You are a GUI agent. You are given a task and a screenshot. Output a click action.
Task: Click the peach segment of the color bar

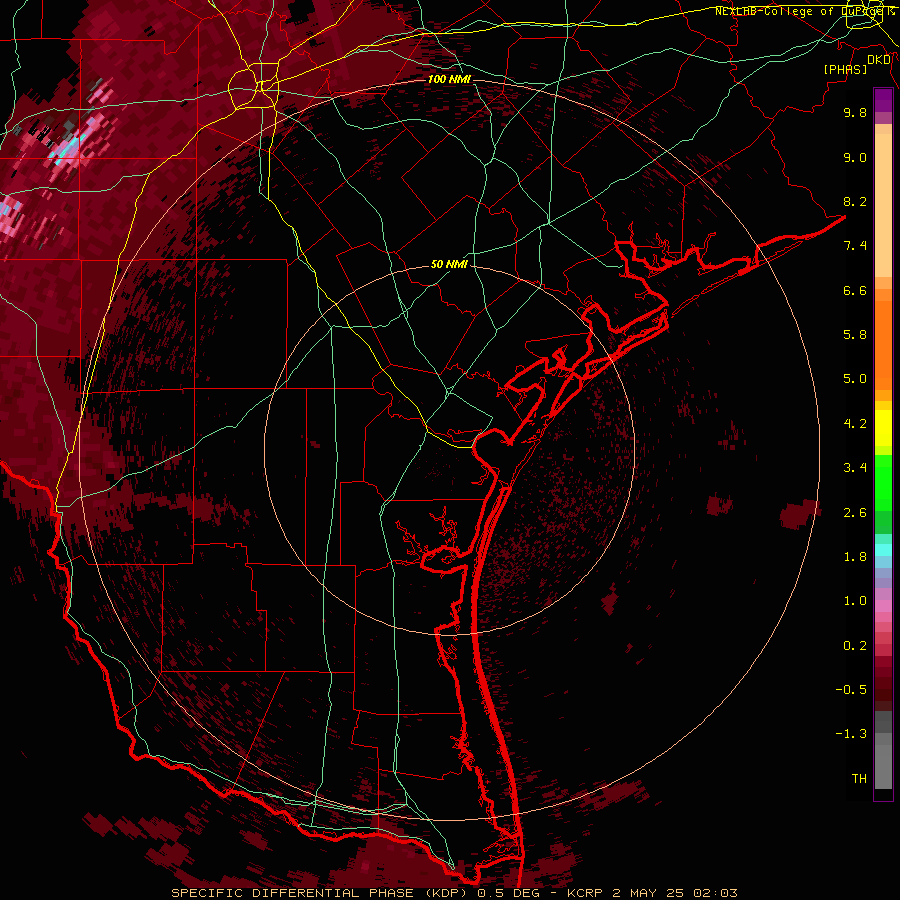click(883, 205)
